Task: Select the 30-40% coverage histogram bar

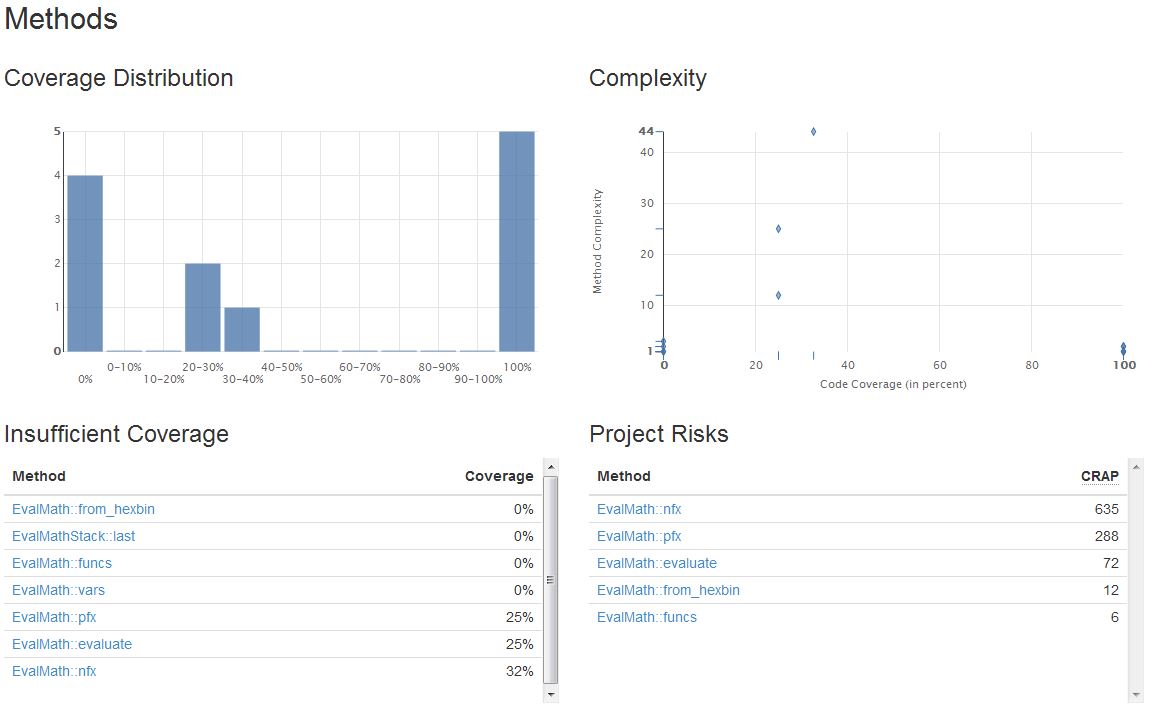Action: [242, 329]
